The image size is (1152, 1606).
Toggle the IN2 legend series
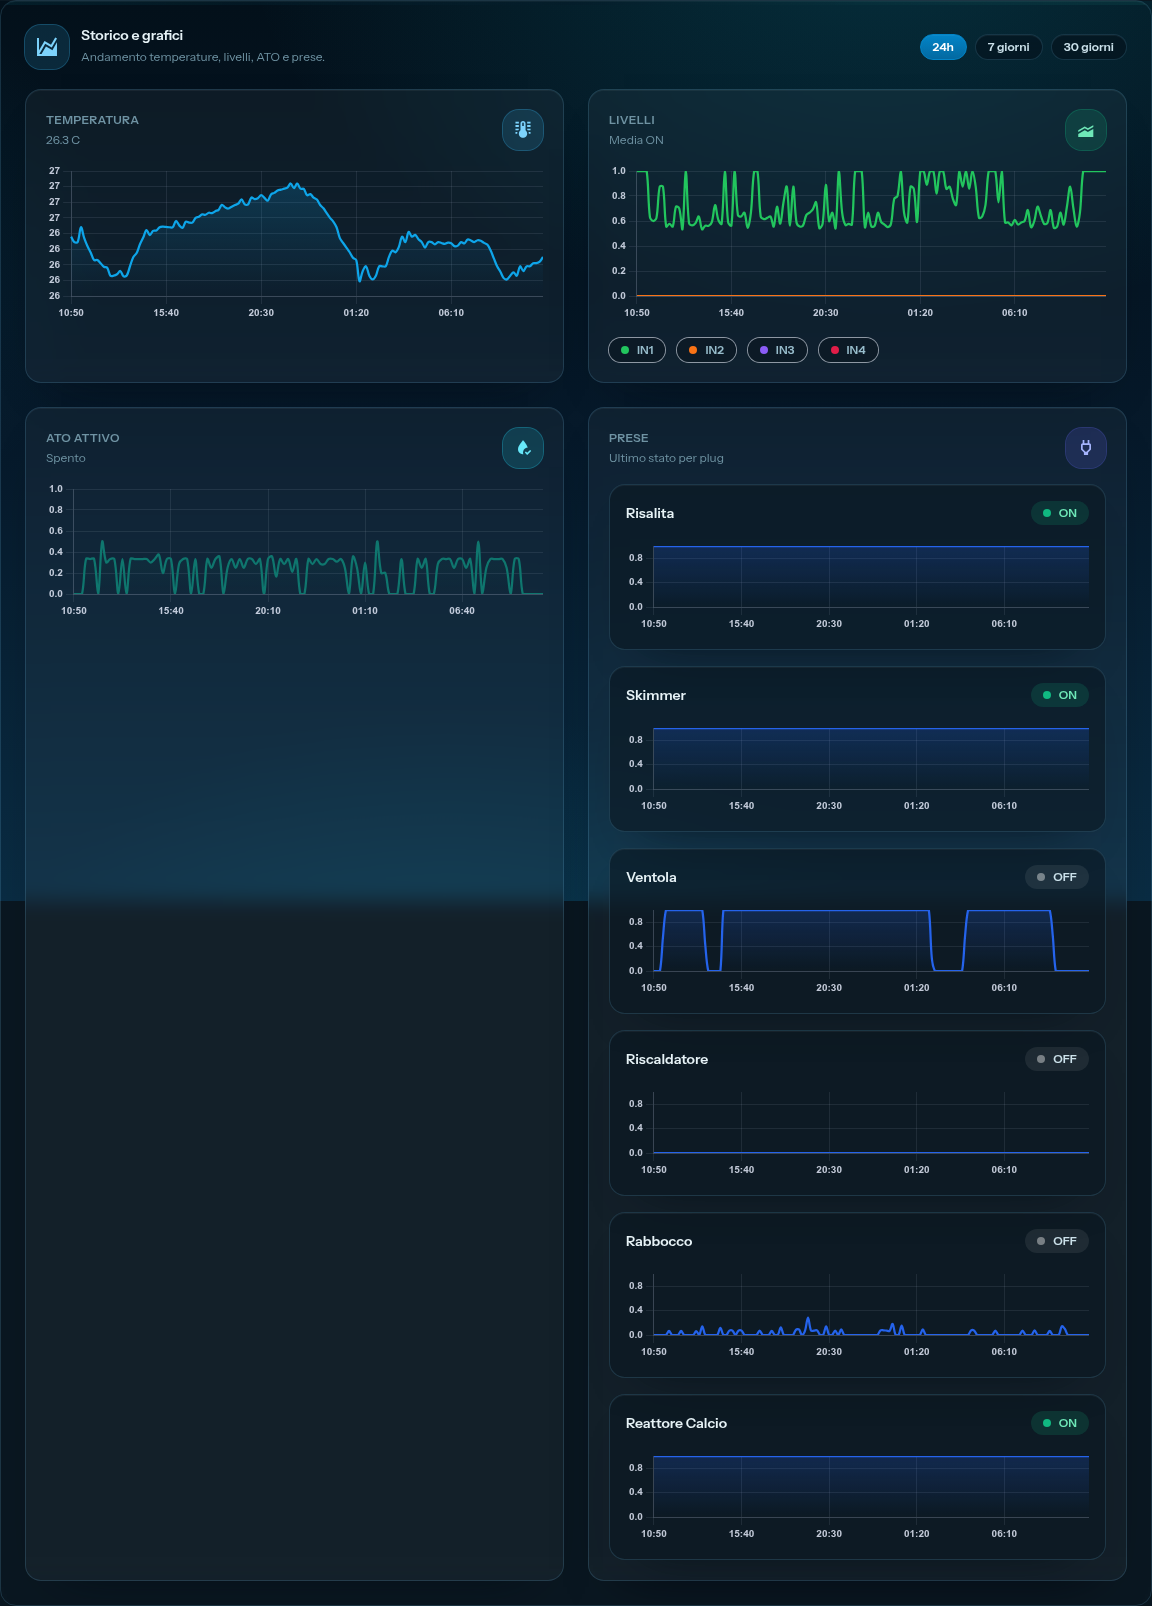coord(706,350)
